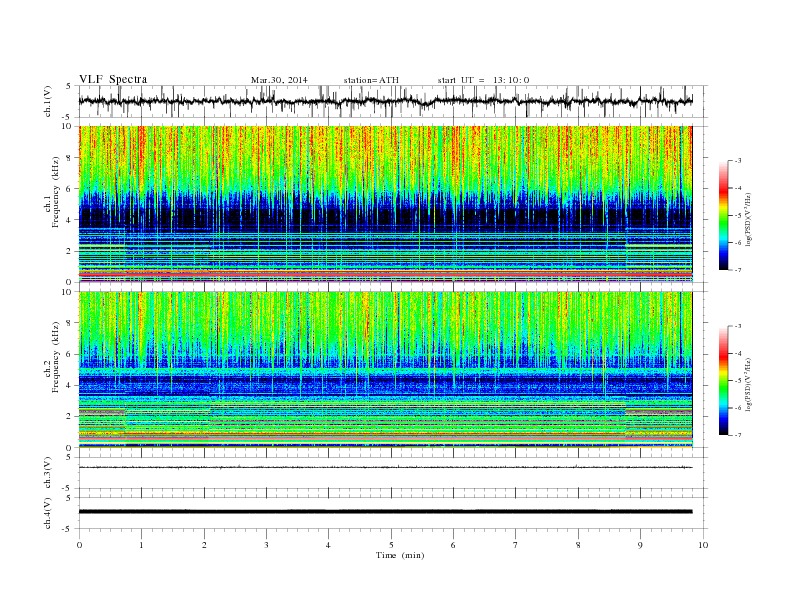
Task: Click the time axis tick label '10'
Action: 703,545
